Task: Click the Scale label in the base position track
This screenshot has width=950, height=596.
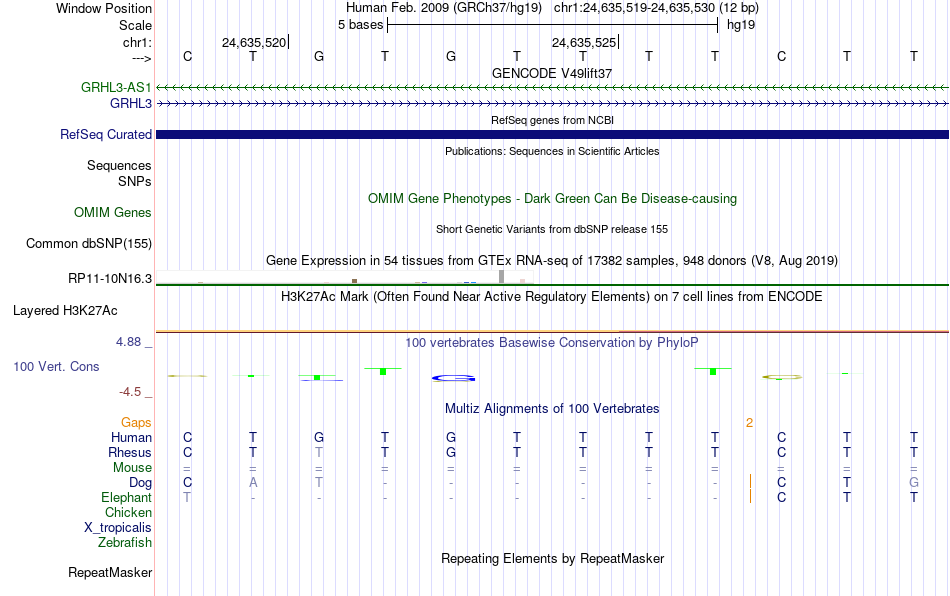Action: [x=135, y=25]
